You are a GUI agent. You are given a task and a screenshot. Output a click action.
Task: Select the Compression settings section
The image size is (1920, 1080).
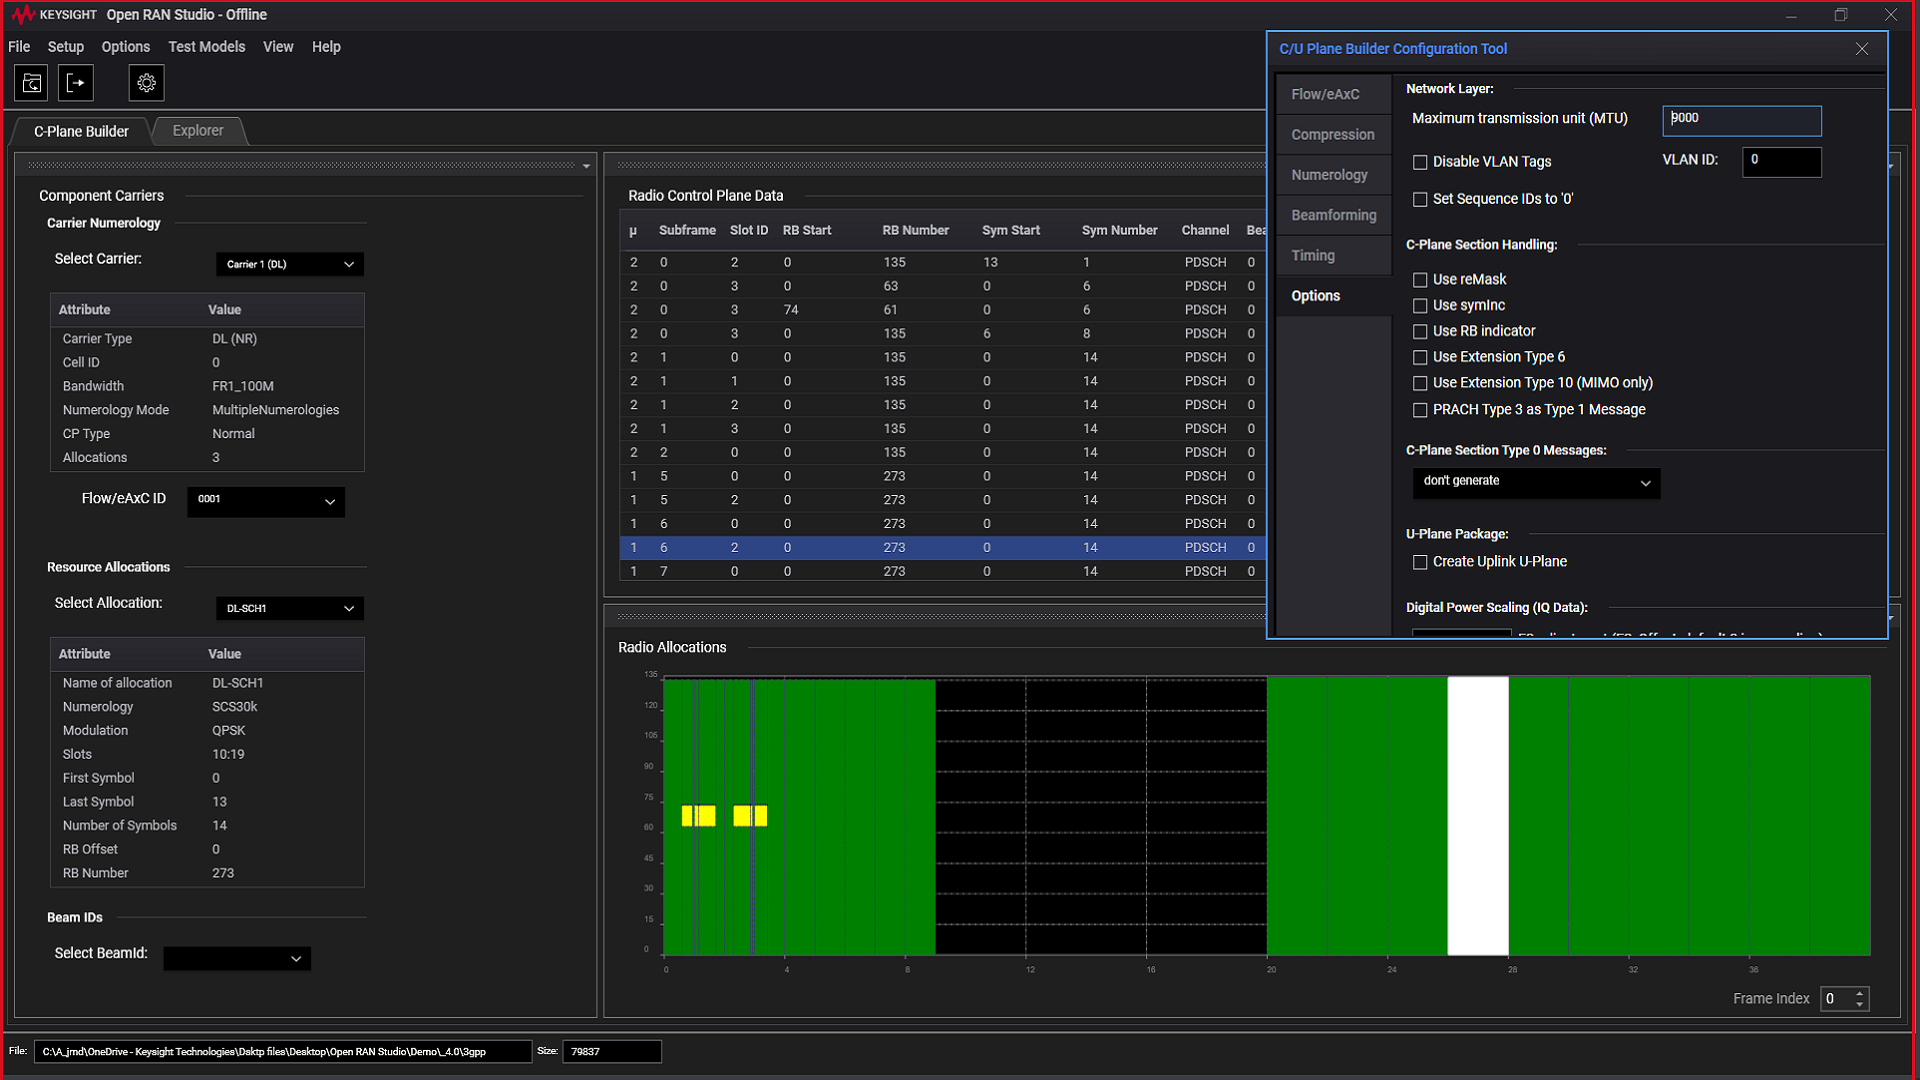(x=1332, y=135)
